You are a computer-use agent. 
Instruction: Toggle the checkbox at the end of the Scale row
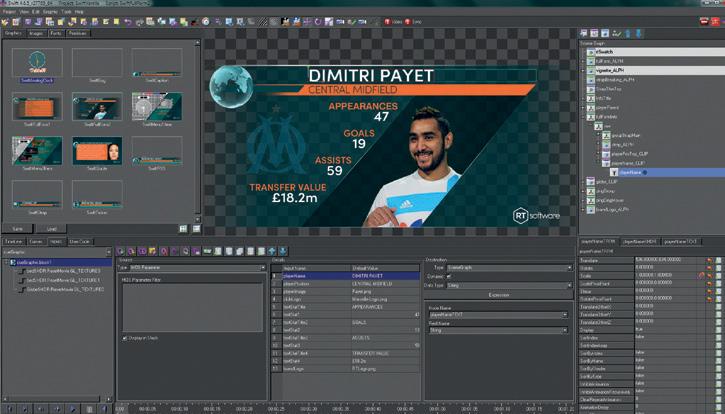(719, 276)
